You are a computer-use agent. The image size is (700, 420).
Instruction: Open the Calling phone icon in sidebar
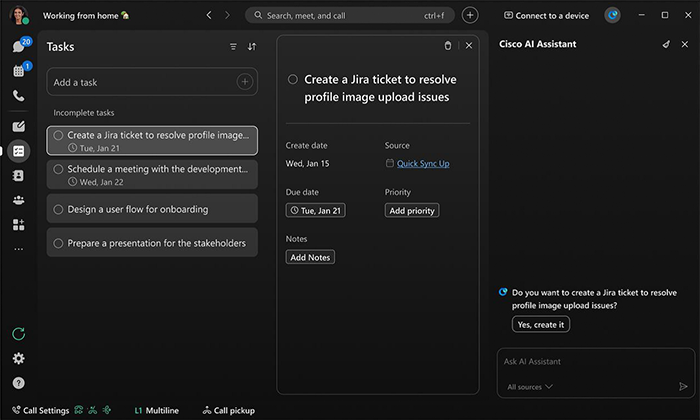(x=18, y=96)
